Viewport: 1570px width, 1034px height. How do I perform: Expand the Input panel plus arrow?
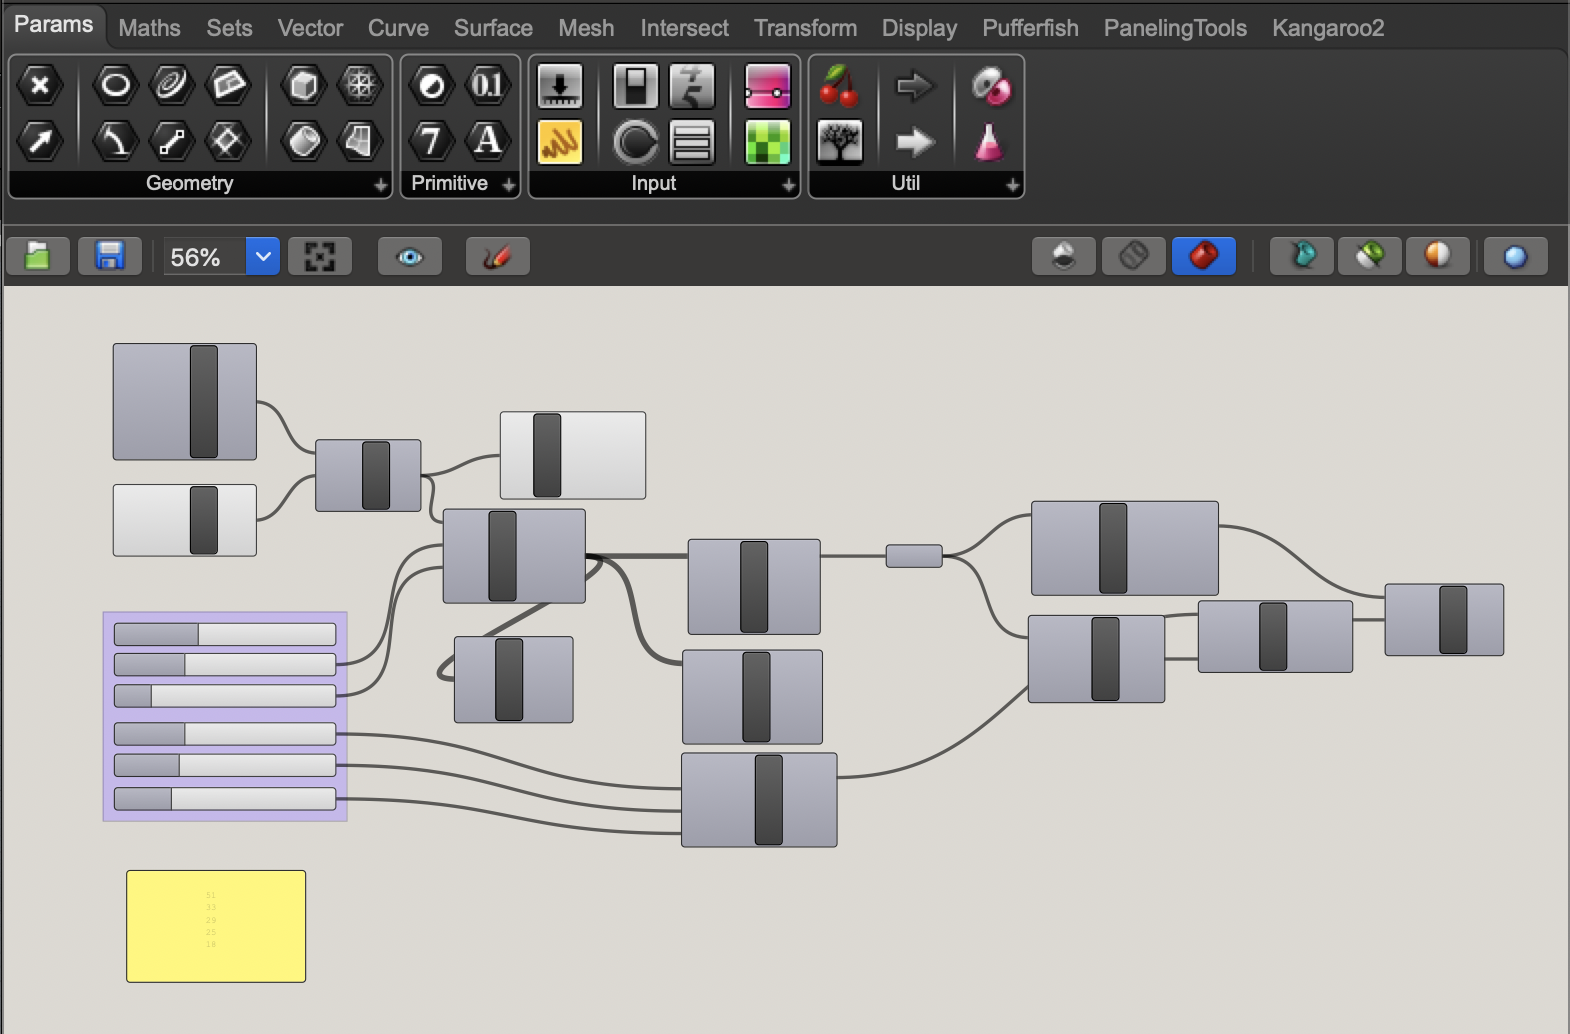coord(788,185)
